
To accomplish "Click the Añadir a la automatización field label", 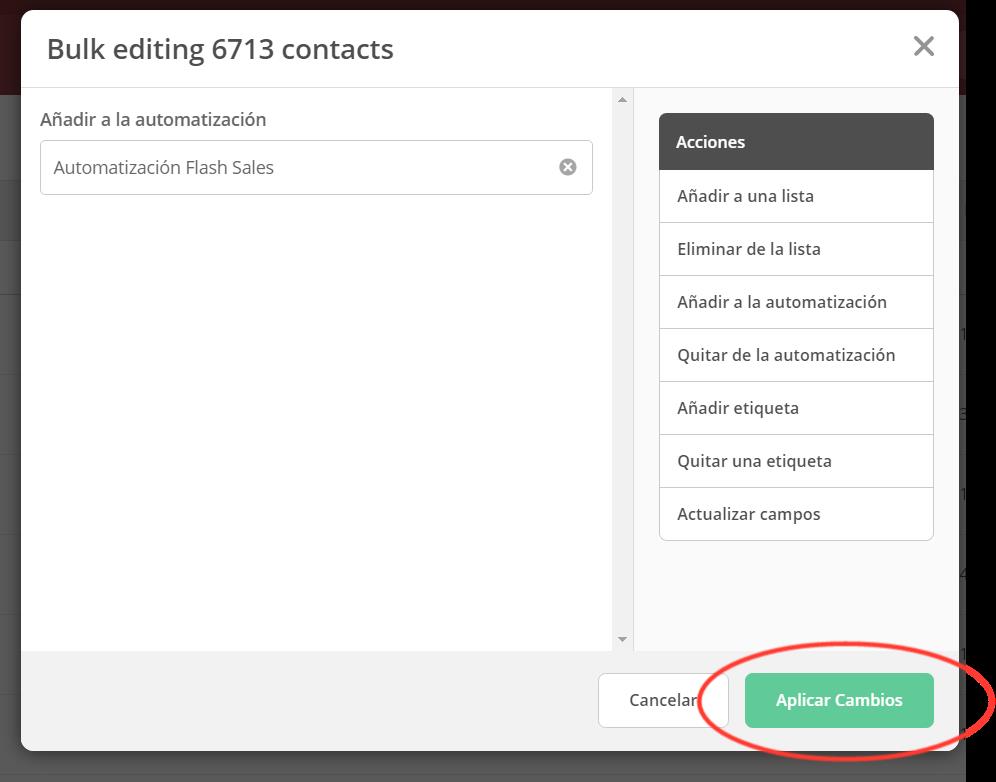I will [x=153, y=119].
